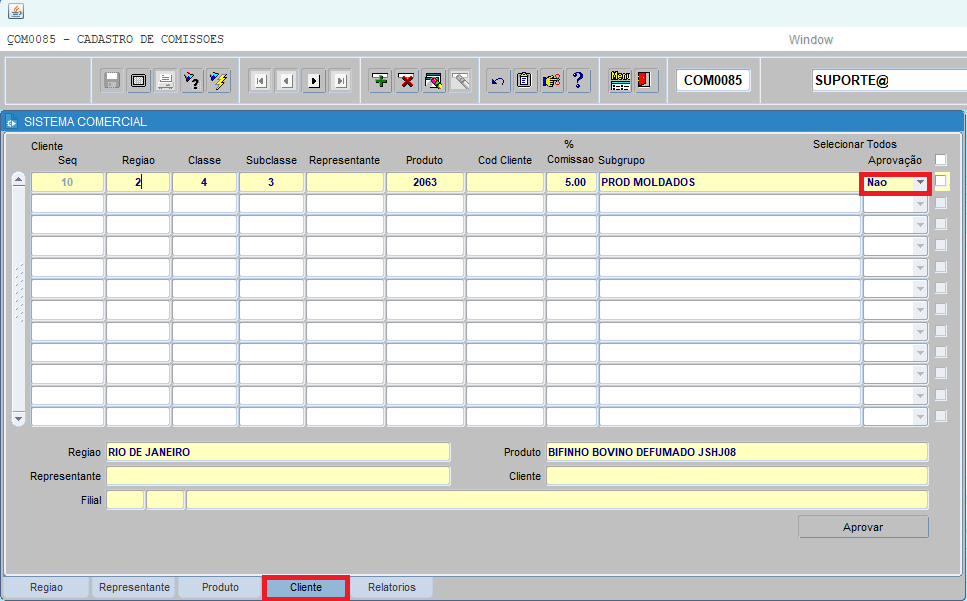
Task: Switch to the Produto tab
Action: [220, 587]
